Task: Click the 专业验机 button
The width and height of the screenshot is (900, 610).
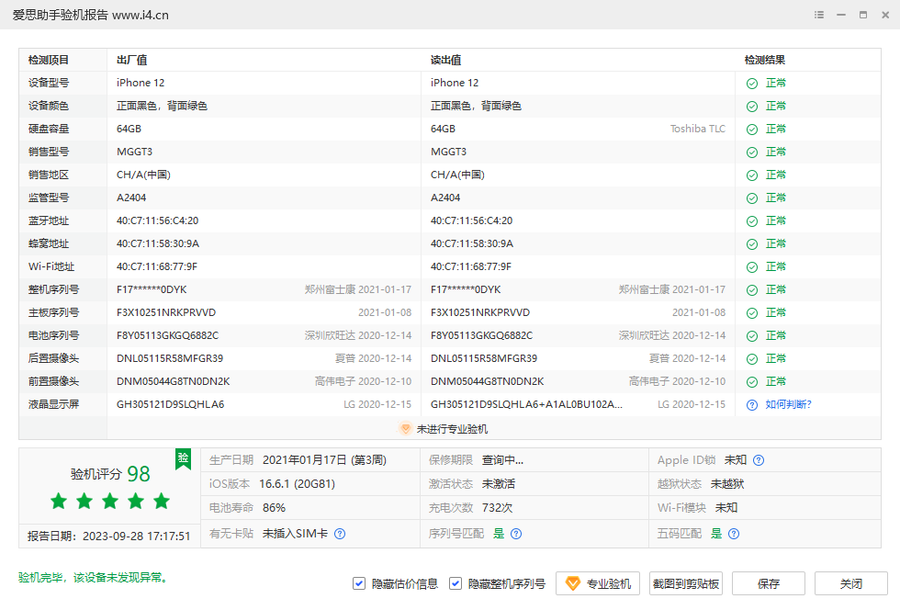Action: pyautogui.click(x=598, y=584)
